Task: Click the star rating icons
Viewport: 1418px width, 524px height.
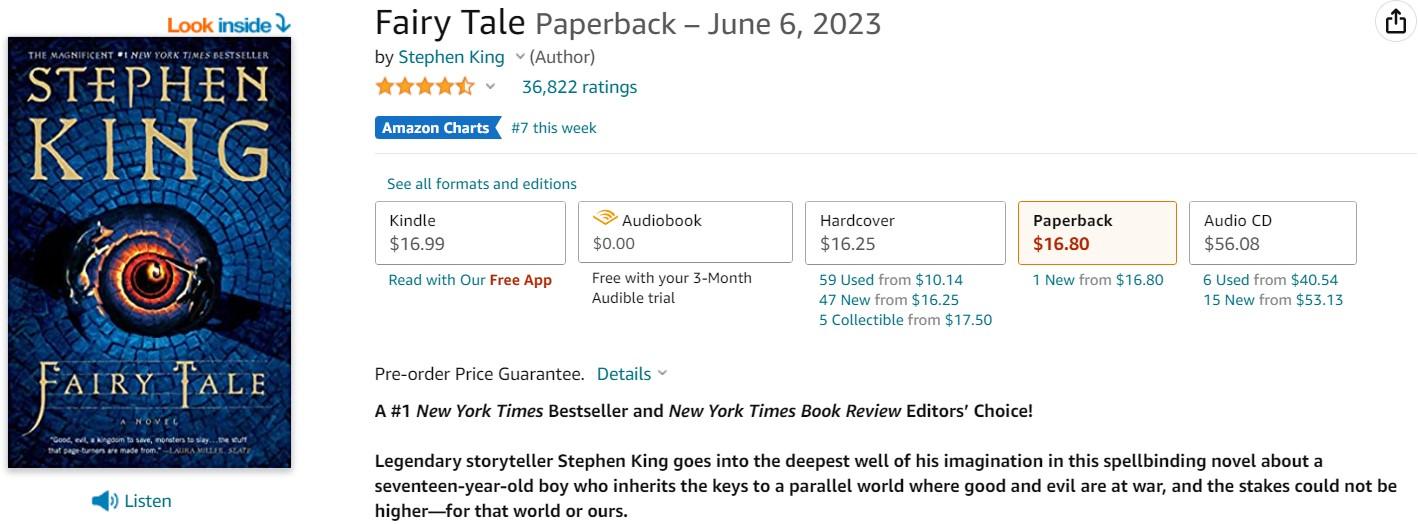Action: [x=425, y=87]
